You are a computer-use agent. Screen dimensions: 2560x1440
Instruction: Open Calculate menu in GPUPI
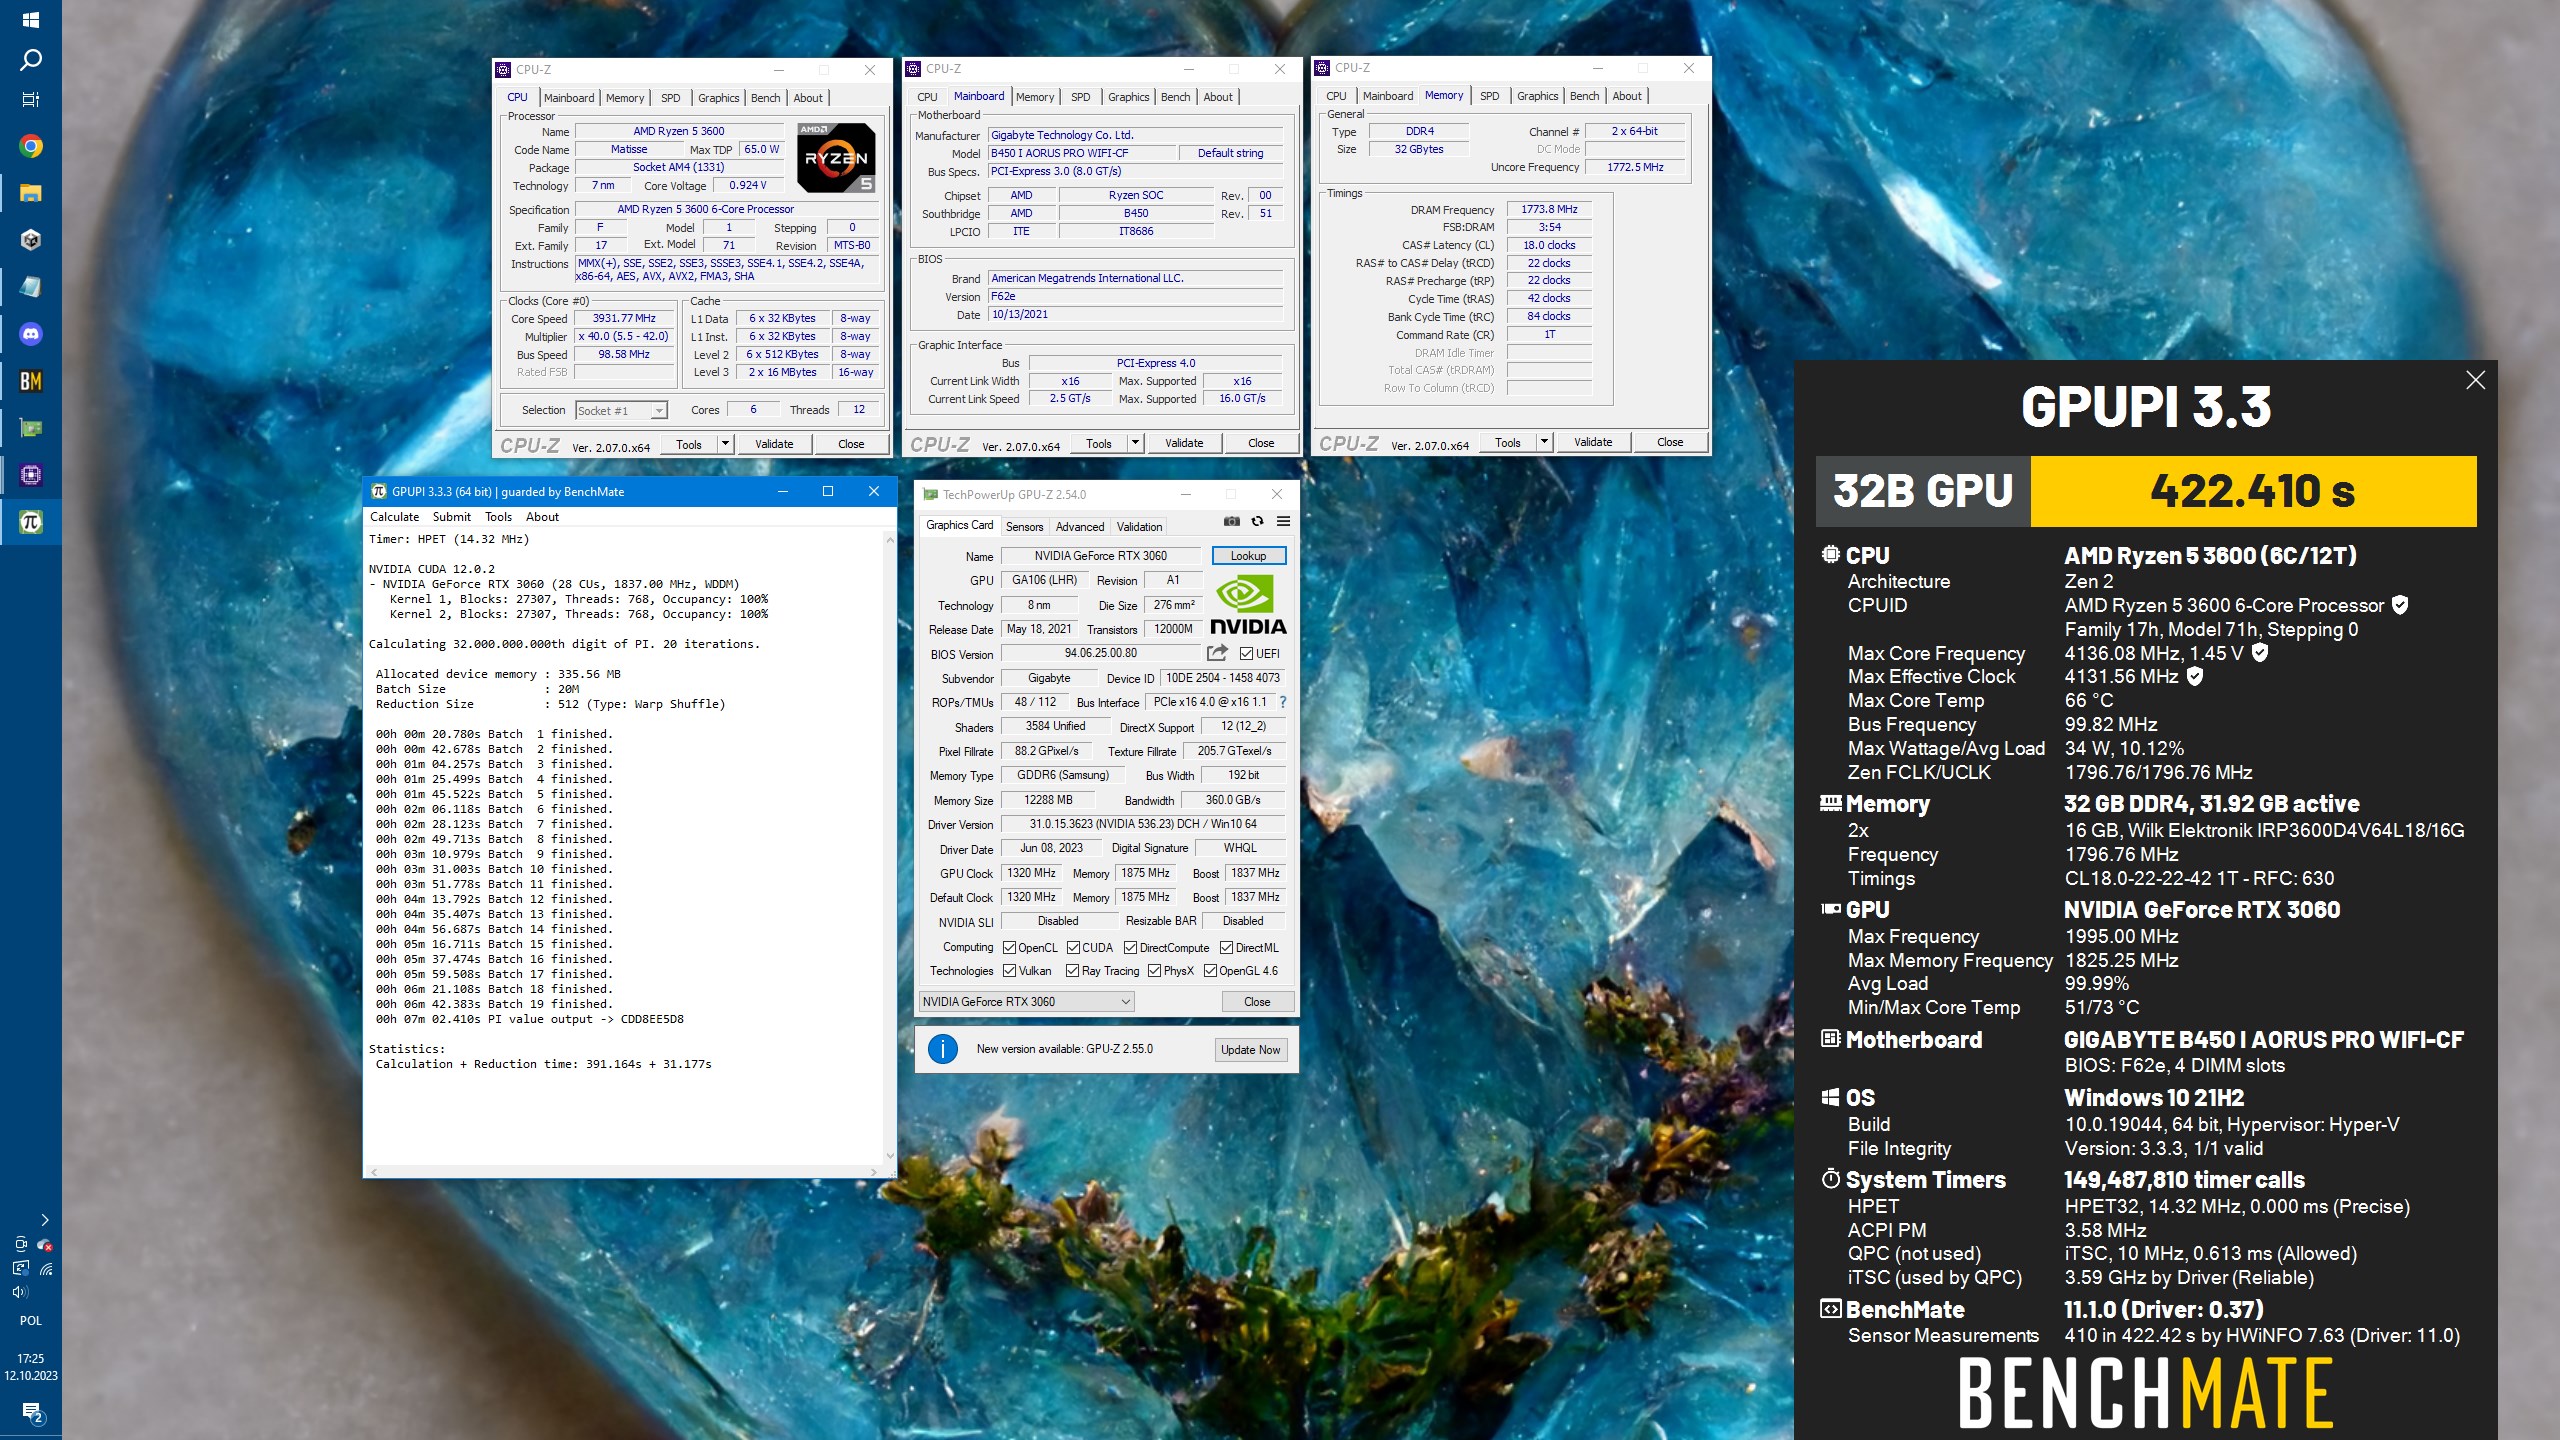click(x=394, y=517)
